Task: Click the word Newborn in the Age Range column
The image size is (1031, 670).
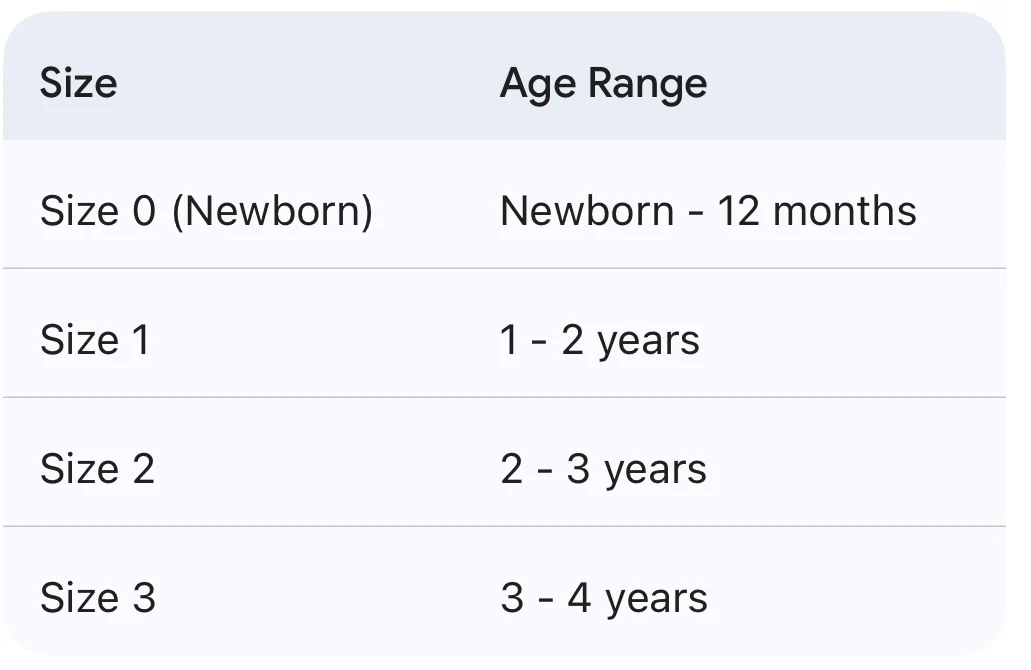Action: click(x=586, y=212)
